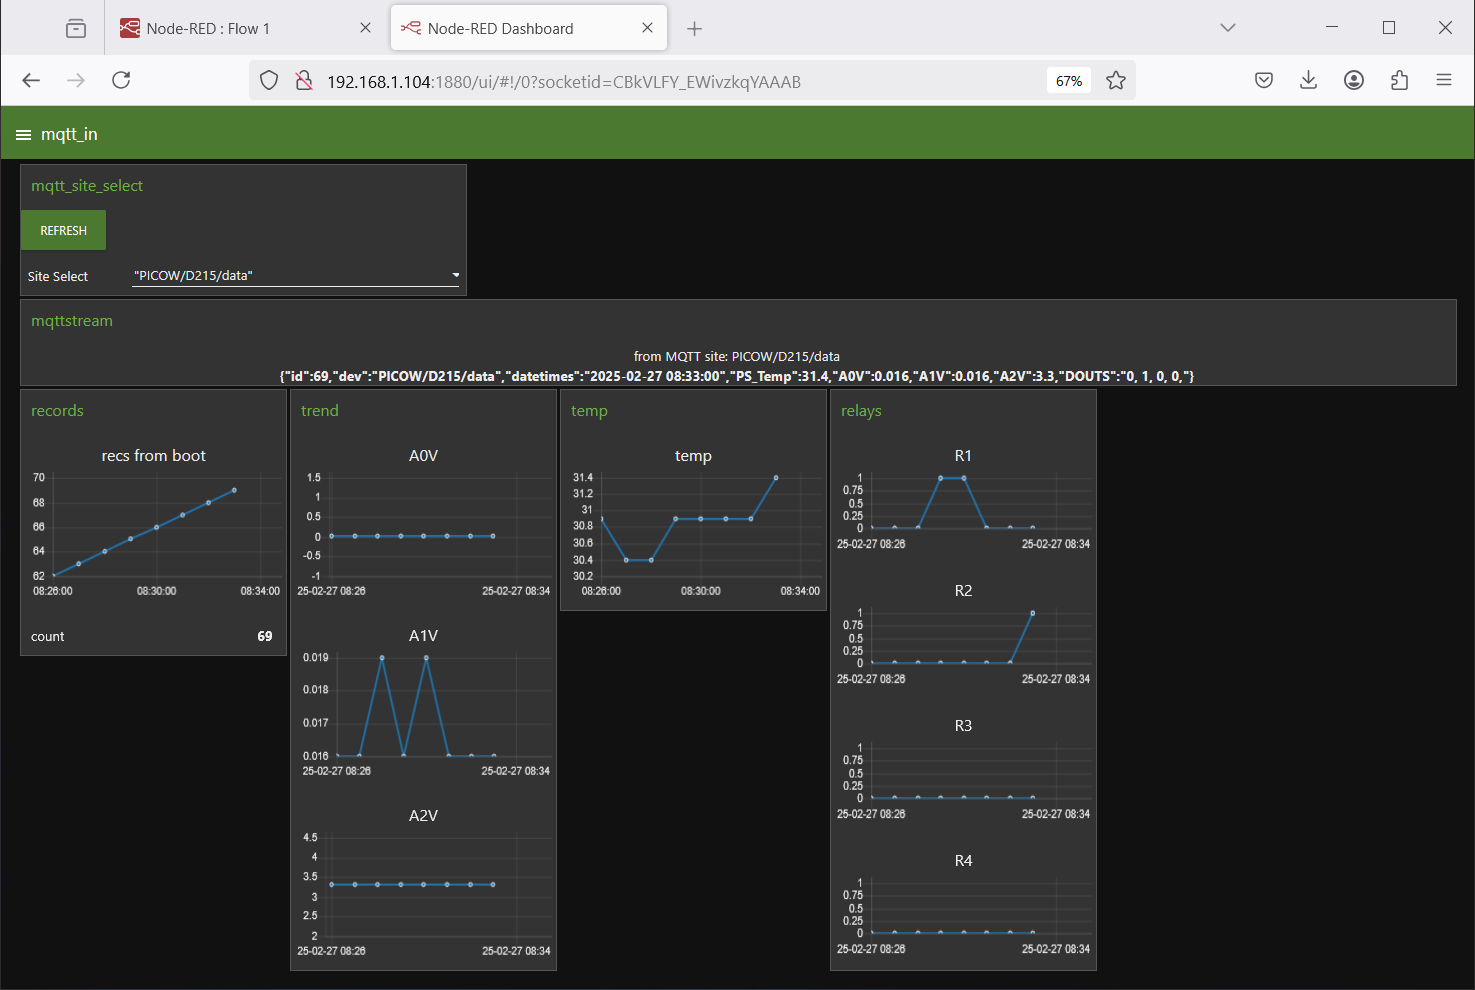
Task: Click the REFRESH button
Action: tap(64, 231)
